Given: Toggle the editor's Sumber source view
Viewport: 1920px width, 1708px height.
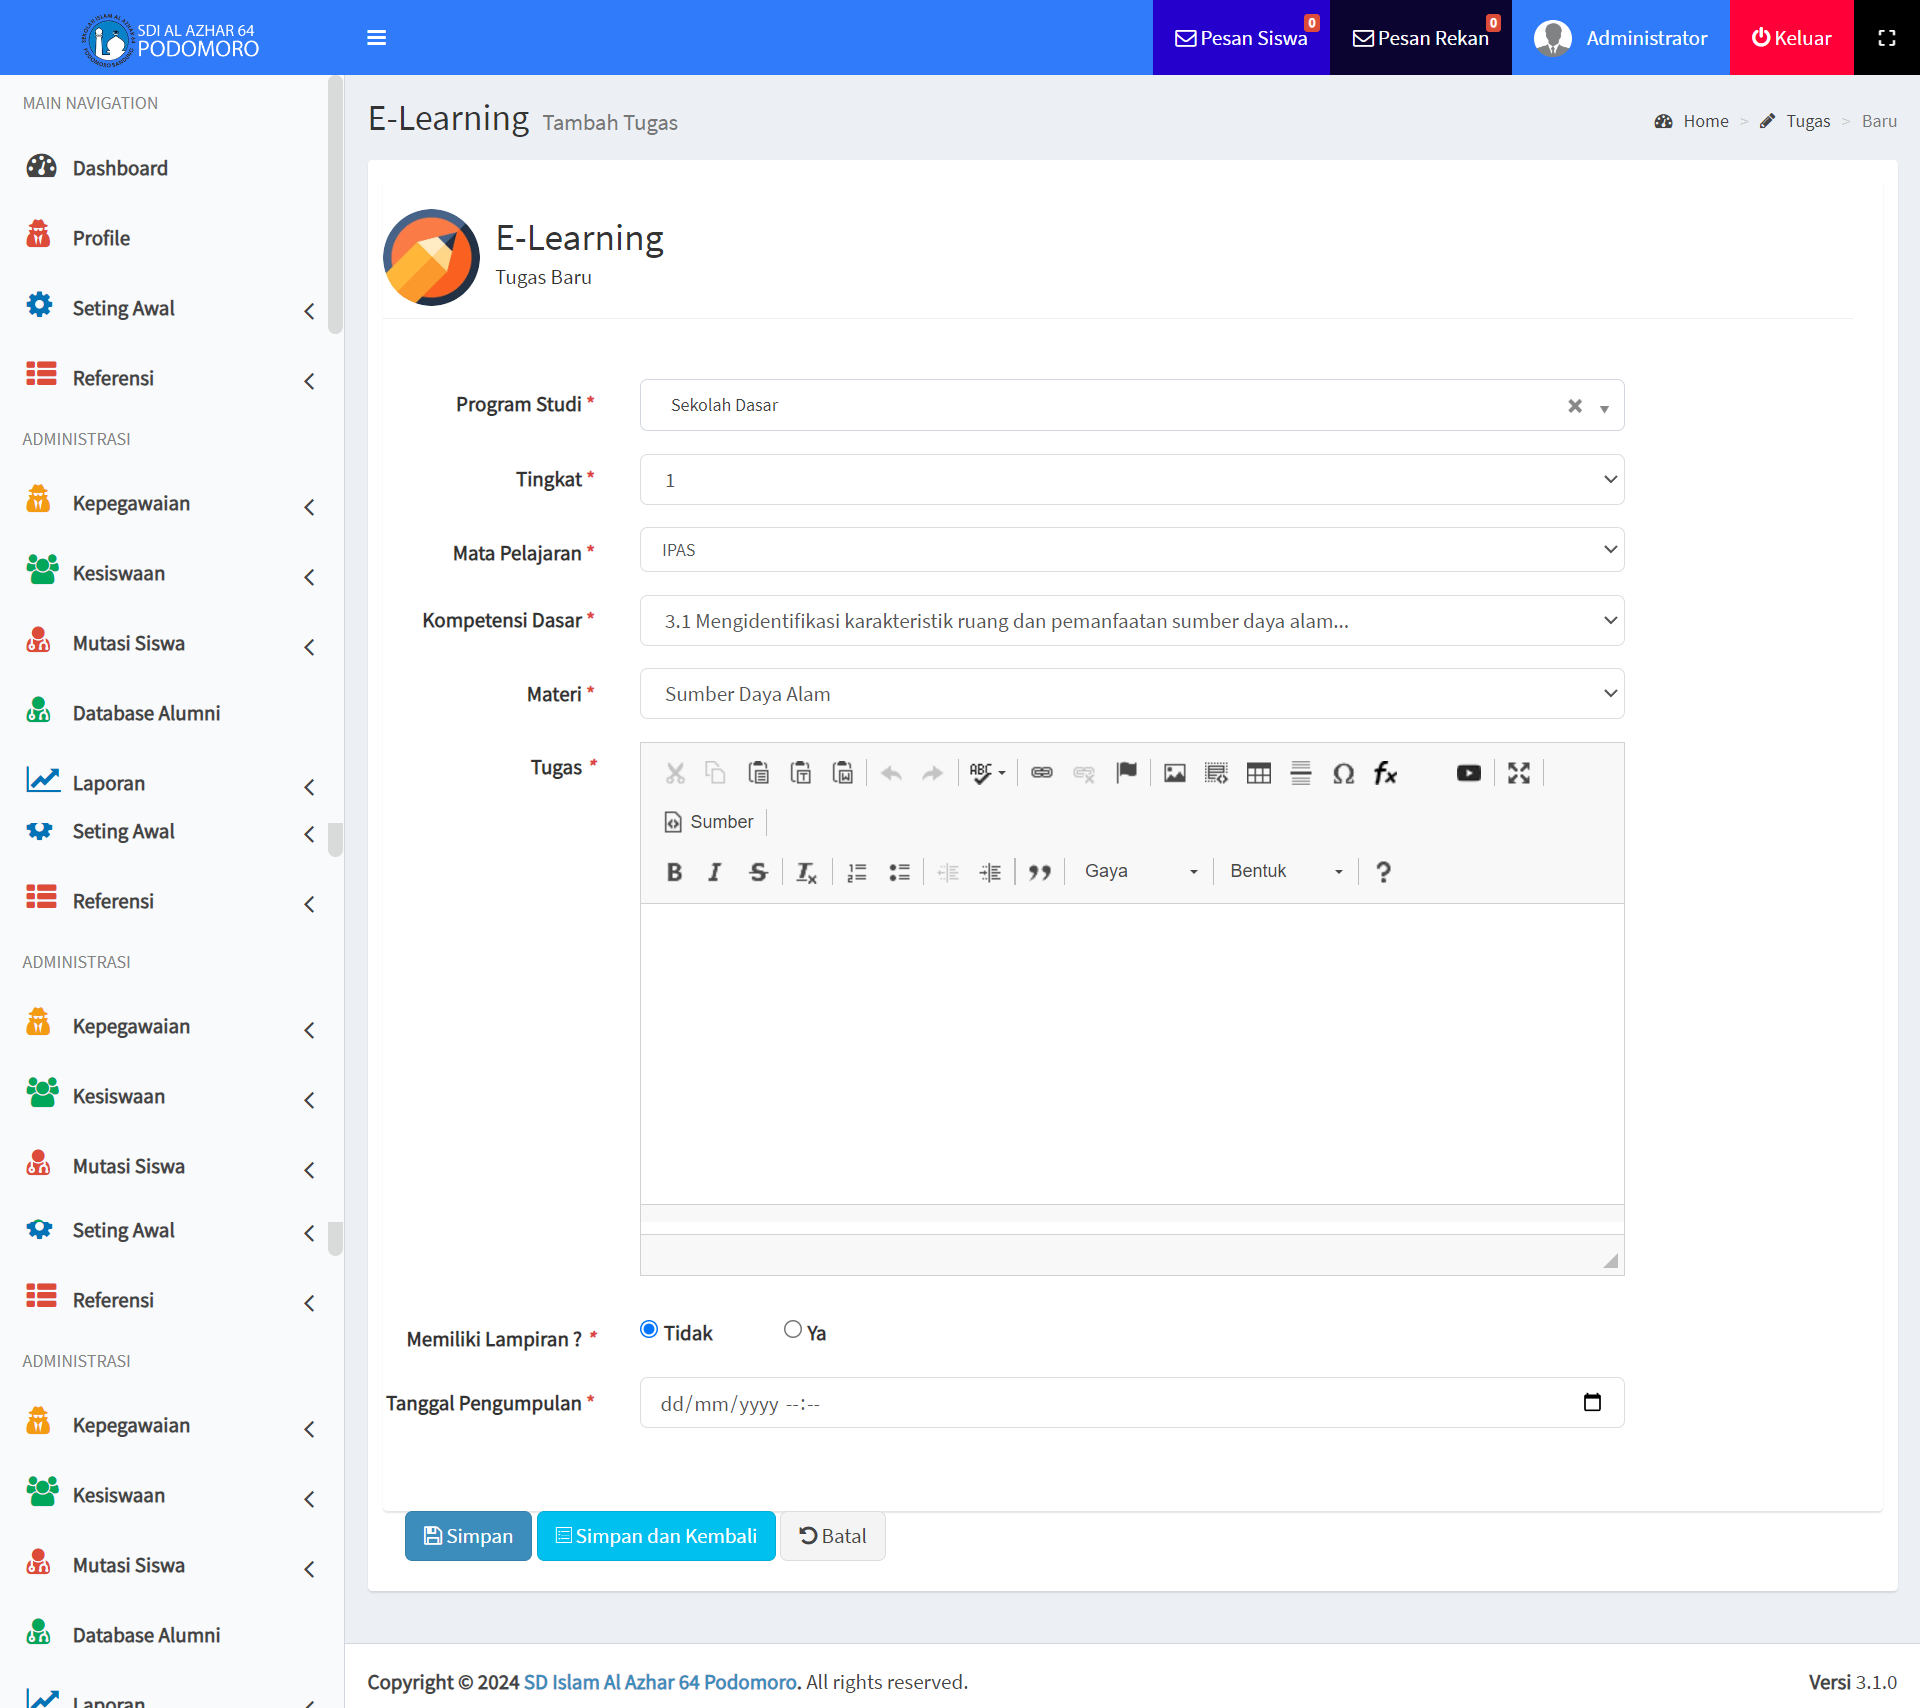Looking at the screenshot, I should click(x=709, y=822).
